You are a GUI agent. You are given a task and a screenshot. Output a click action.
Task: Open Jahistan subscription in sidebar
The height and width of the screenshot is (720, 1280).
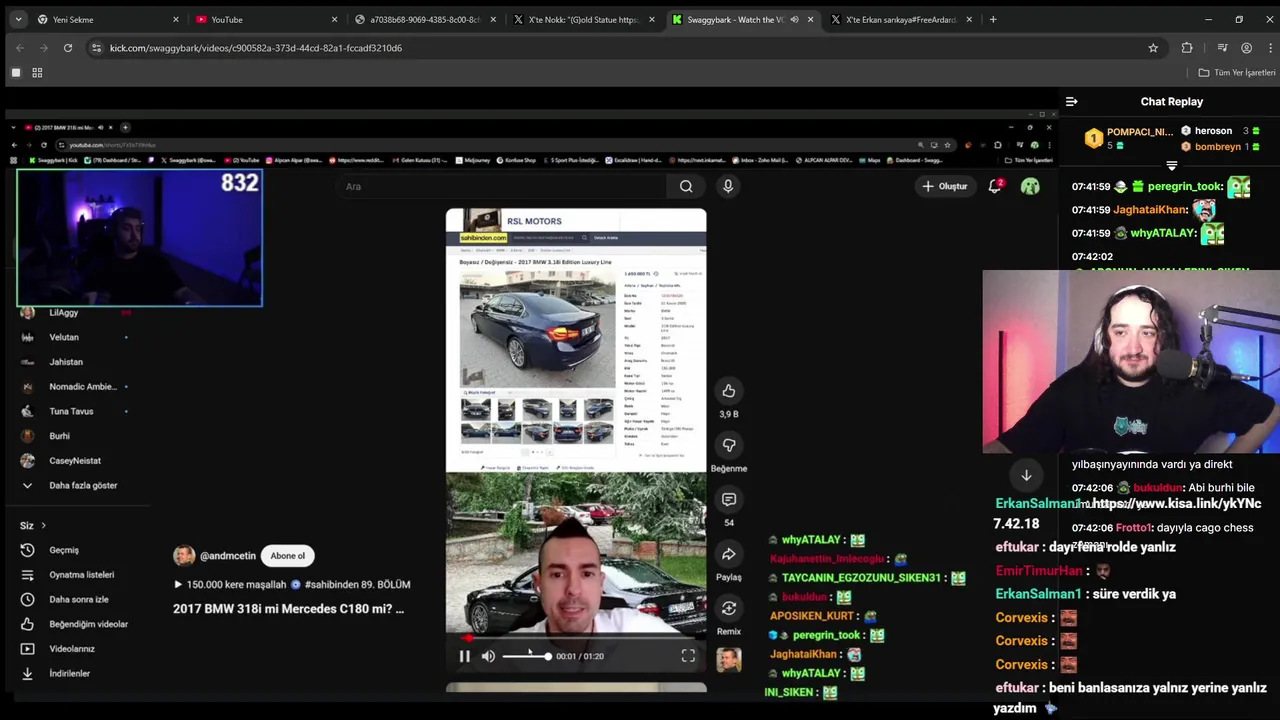66,362
